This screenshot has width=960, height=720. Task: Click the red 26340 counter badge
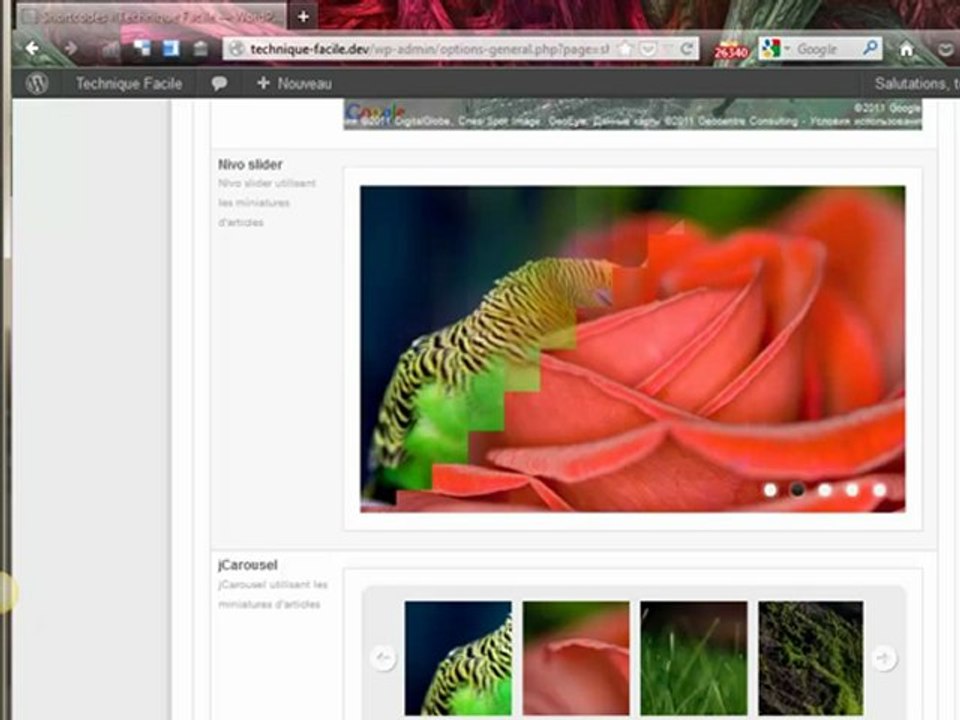coord(730,51)
